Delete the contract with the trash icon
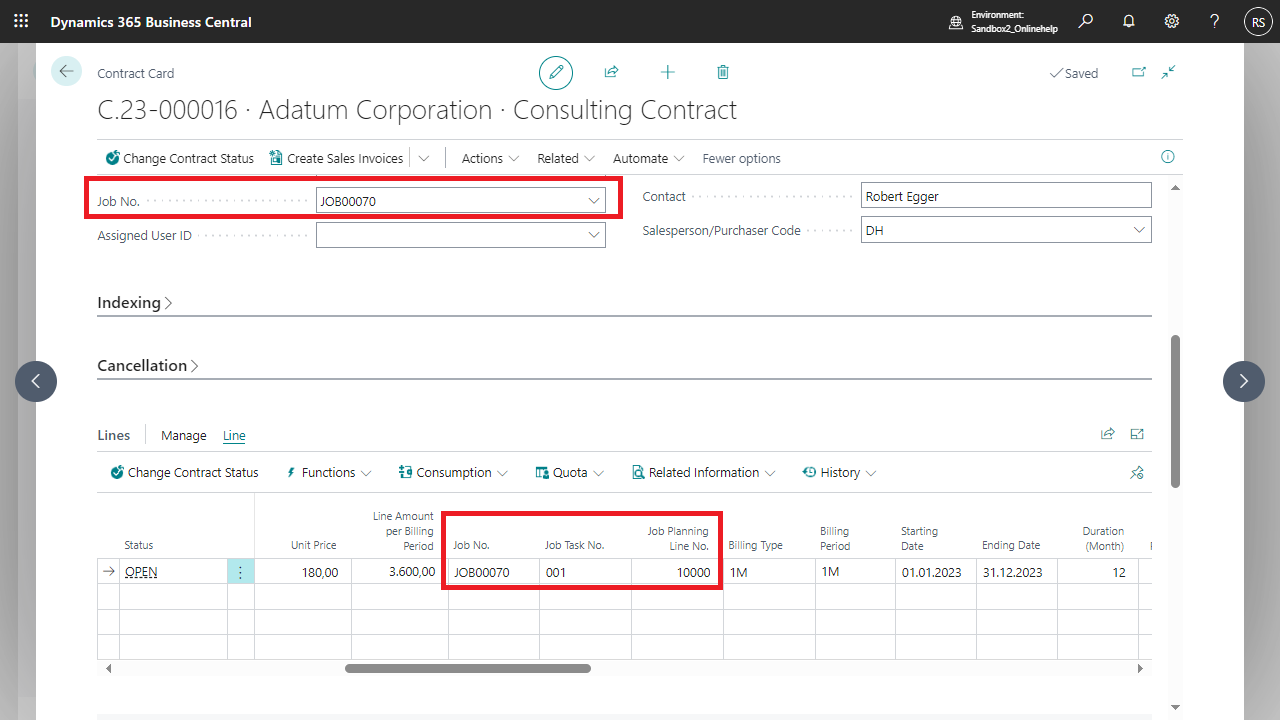Image resolution: width=1280 pixels, height=720 pixels. [723, 72]
